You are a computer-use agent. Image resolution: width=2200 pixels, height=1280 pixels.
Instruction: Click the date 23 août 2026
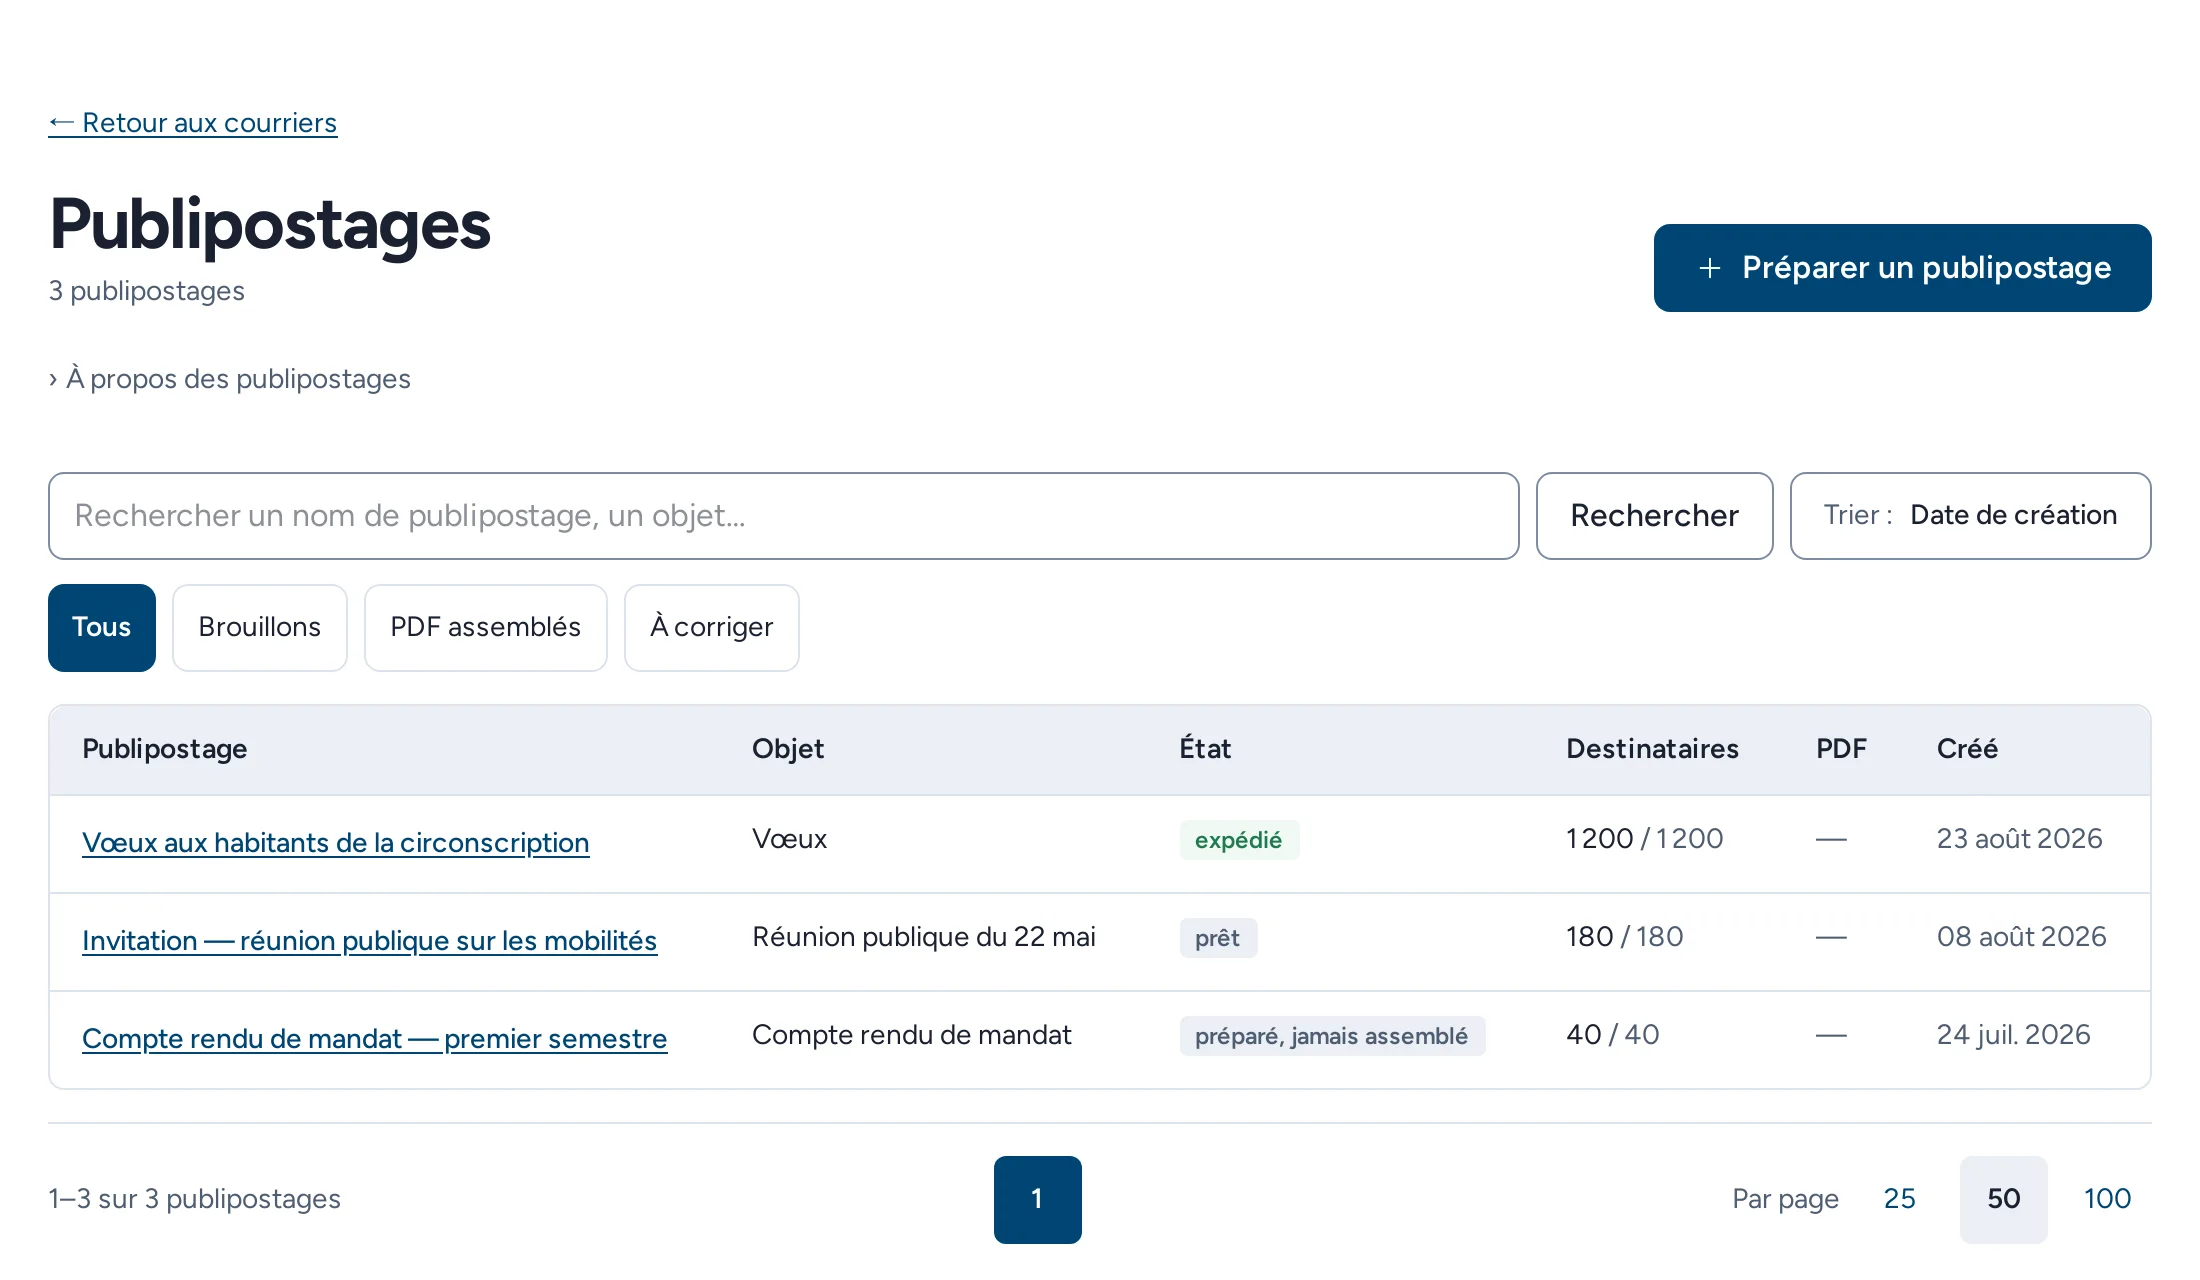[x=2019, y=839]
